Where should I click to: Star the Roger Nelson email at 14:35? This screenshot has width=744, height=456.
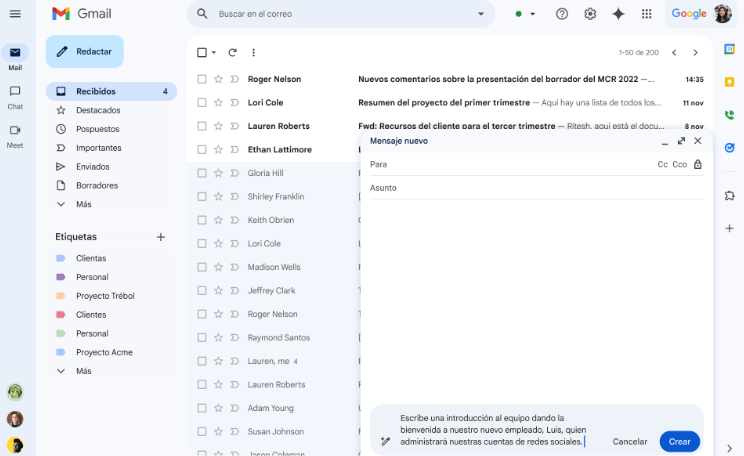pyautogui.click(x=218, y=79)
